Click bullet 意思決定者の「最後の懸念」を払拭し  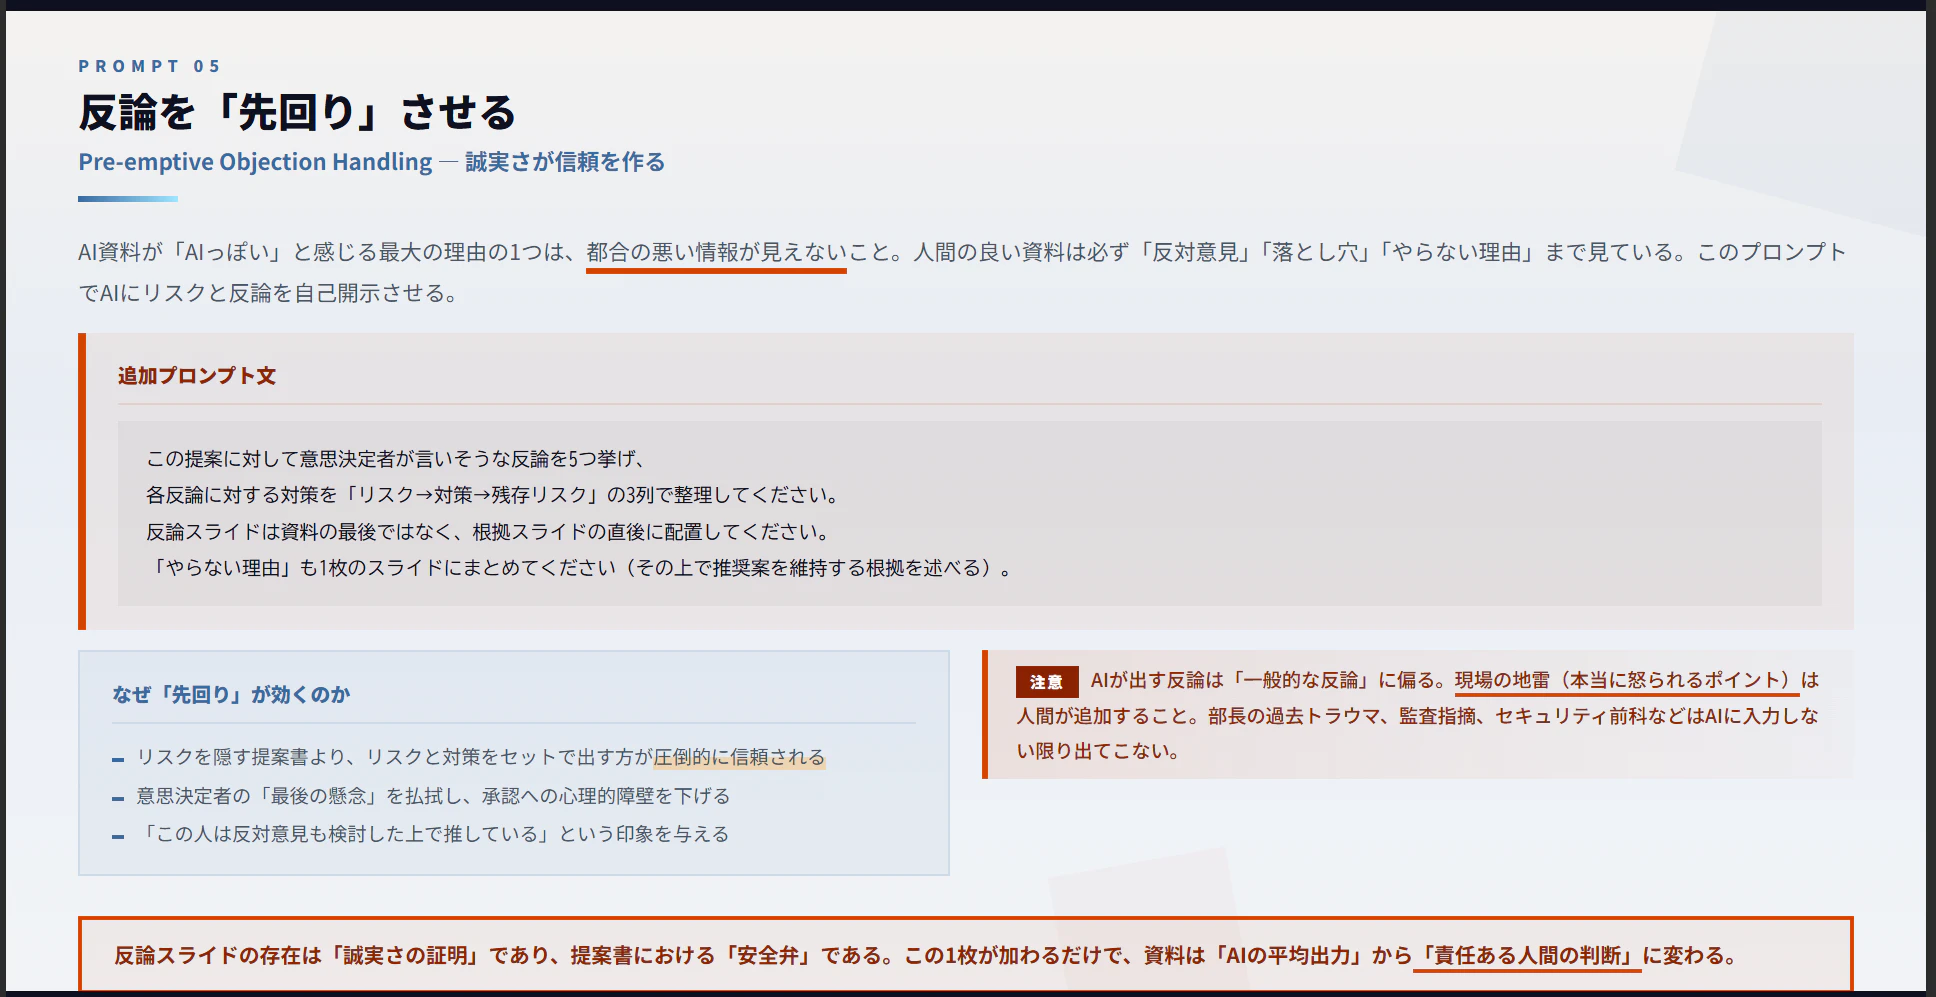tap(433, 796)
